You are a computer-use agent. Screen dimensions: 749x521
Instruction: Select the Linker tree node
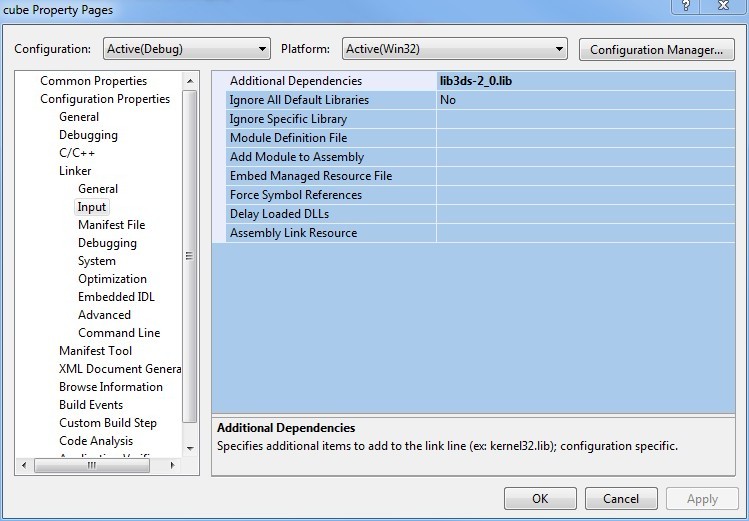[75, 171]
